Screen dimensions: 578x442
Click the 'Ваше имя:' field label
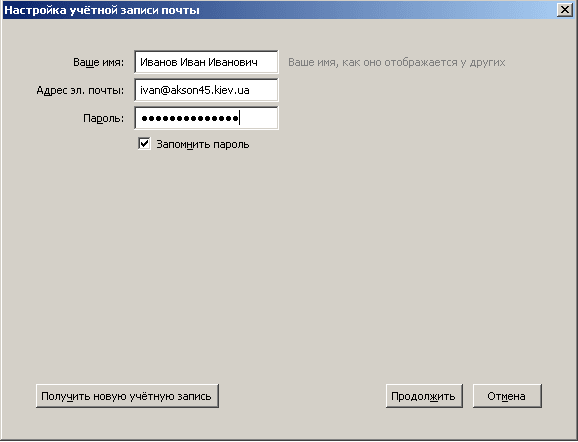[x=98, y=62]
